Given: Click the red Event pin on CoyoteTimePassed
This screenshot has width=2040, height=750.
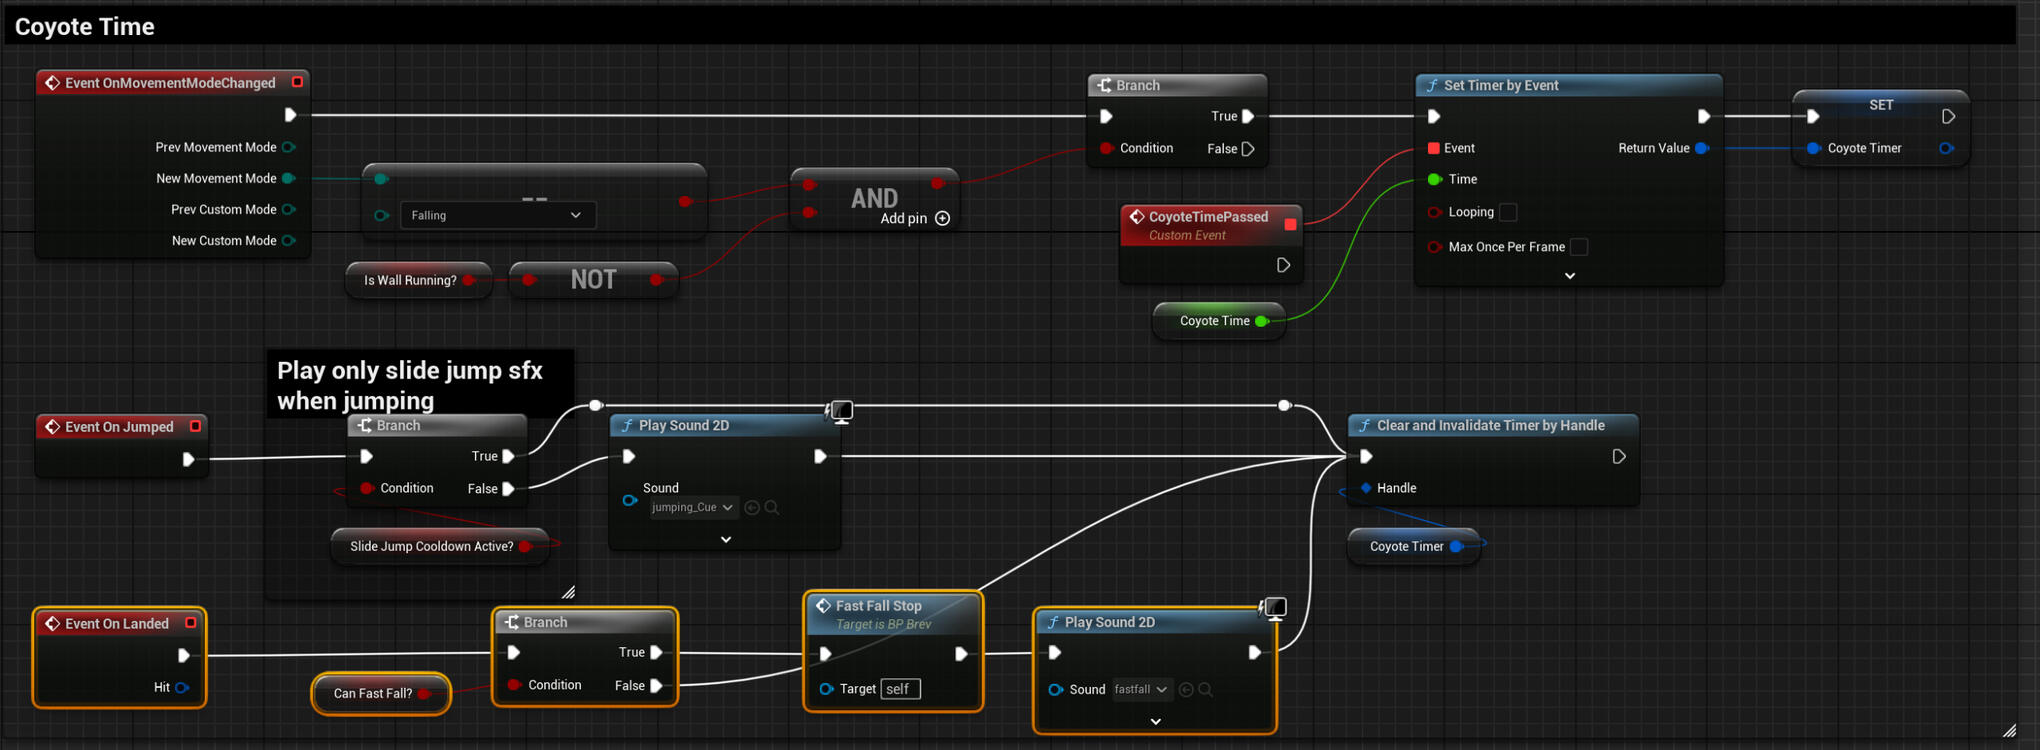Looking at the screenshot, I should [x=1290, y=225].
